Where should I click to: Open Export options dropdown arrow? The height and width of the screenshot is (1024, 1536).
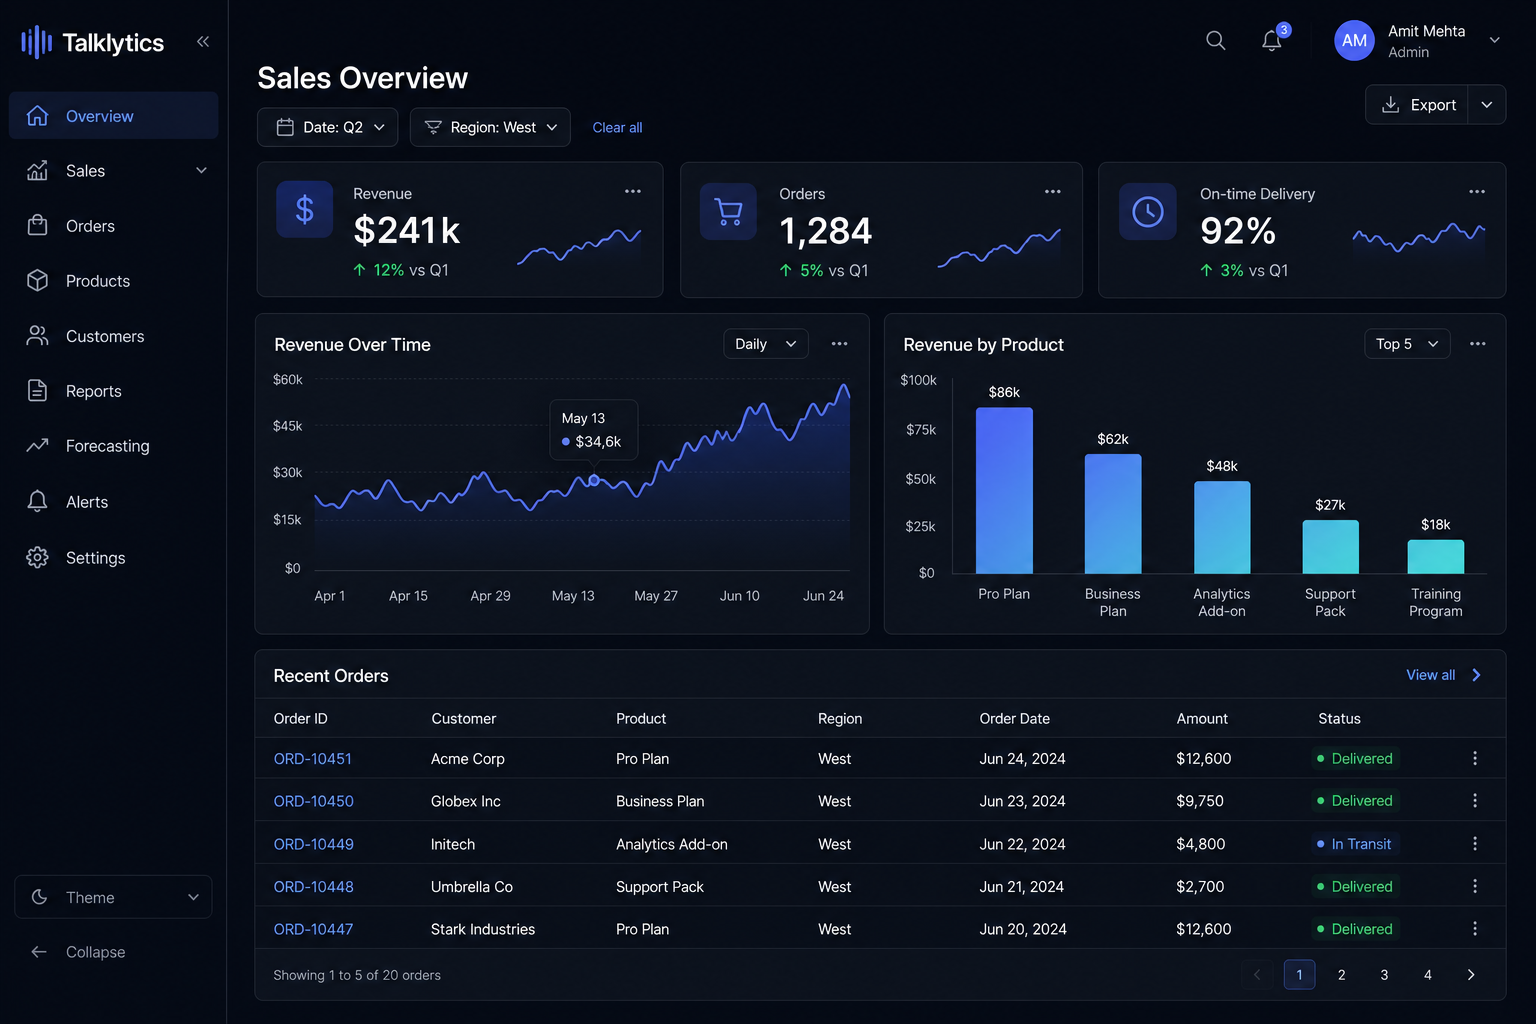pos(1487,105)
